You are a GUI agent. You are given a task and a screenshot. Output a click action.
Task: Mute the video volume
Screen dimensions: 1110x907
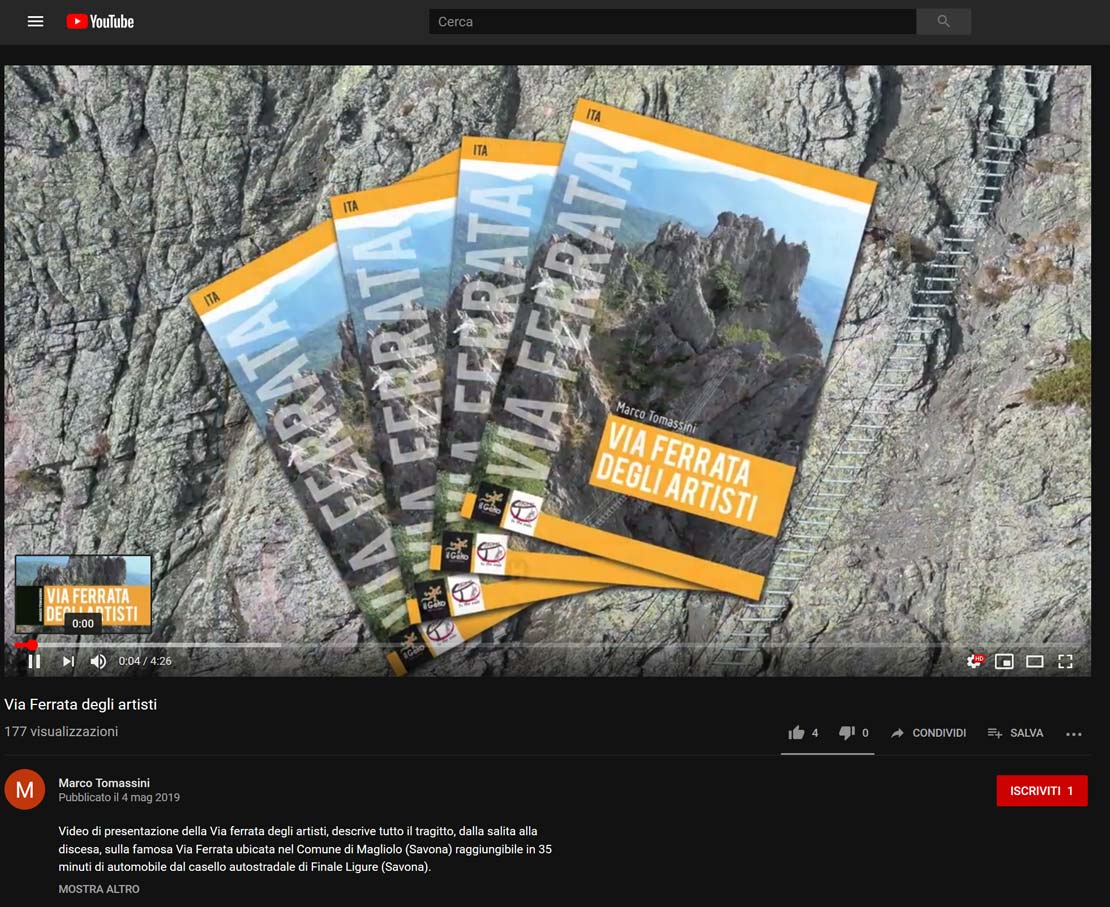pos(98,661)
